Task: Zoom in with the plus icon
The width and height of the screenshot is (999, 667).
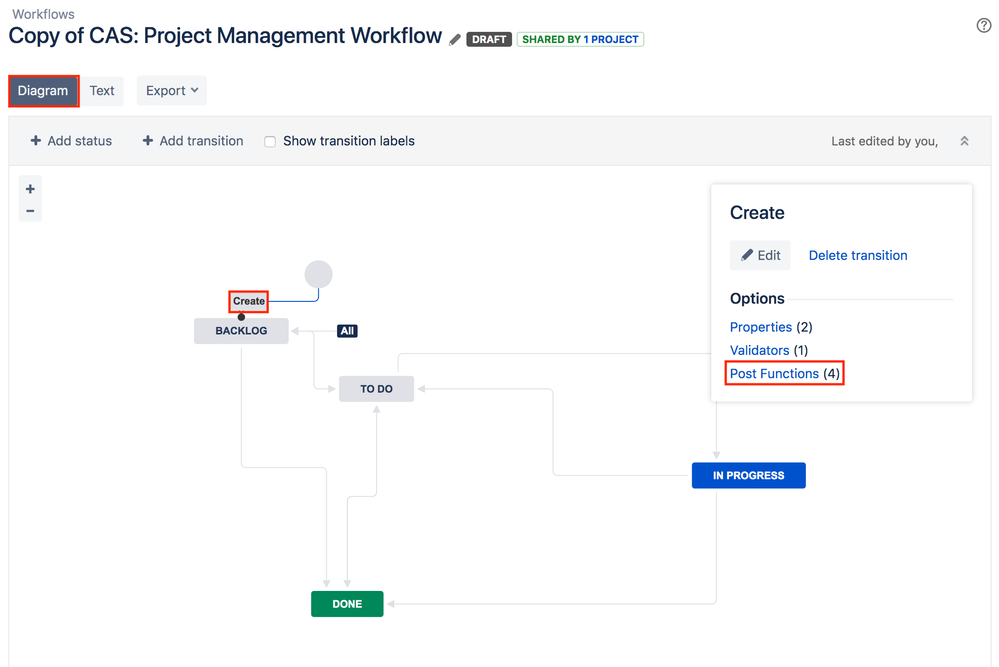Action: tap(30, 189)
